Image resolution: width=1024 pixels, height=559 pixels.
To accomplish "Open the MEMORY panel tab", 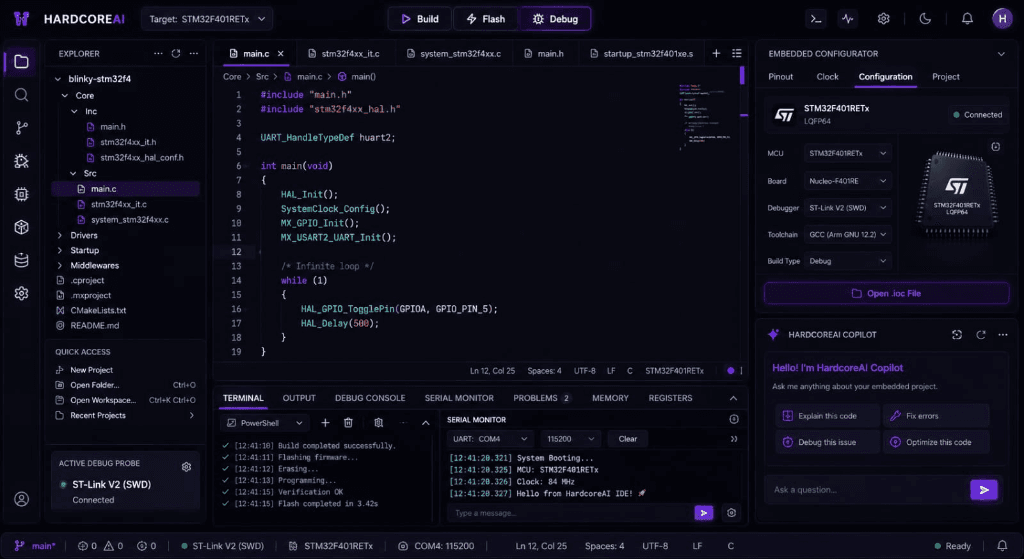I will coord(610,398).
